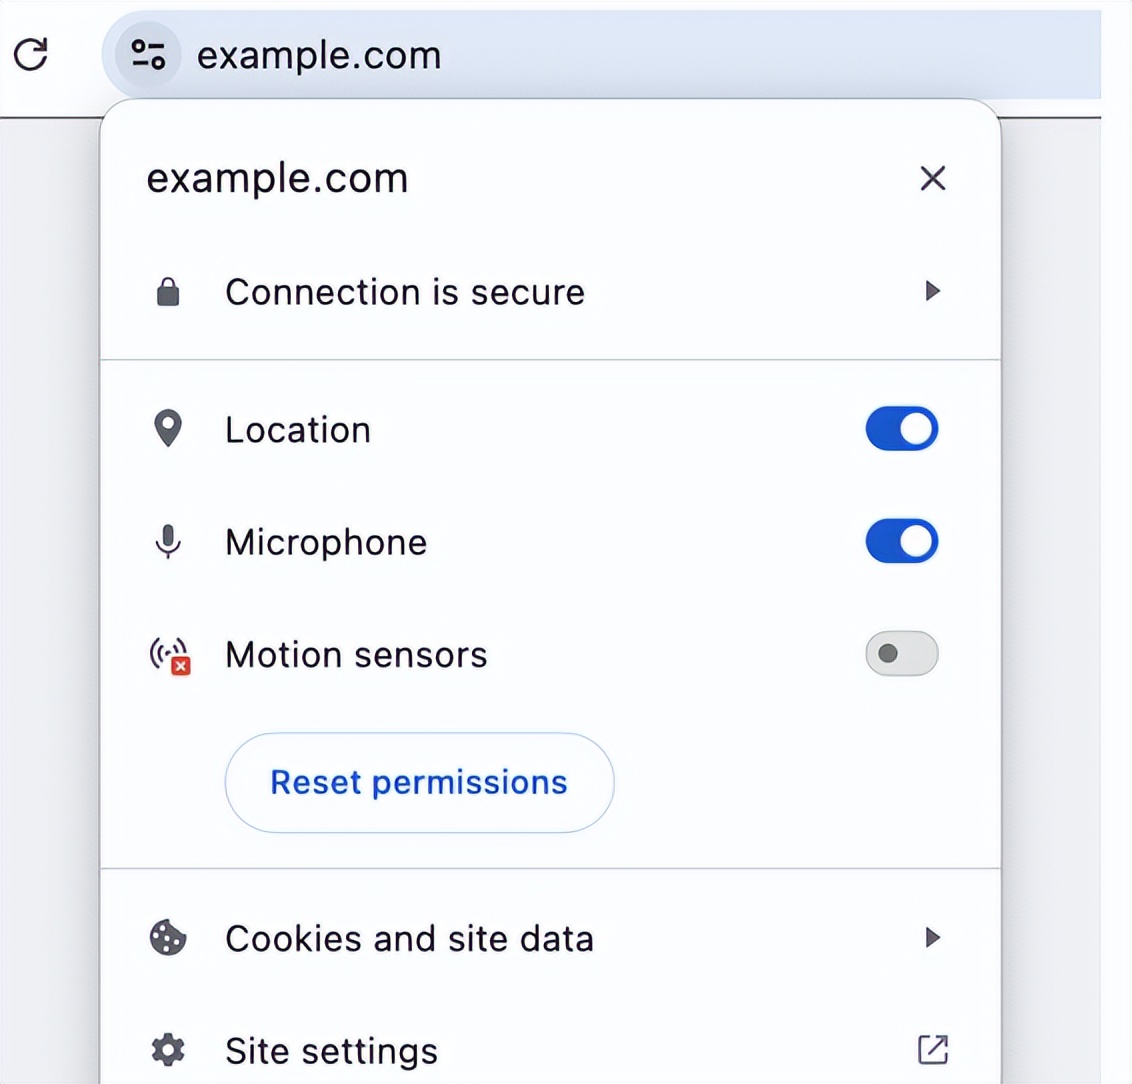This screenshot has width=1132, height=1084.
Task: Select the Cookies and site data menu row
Action: pos(410,938)
